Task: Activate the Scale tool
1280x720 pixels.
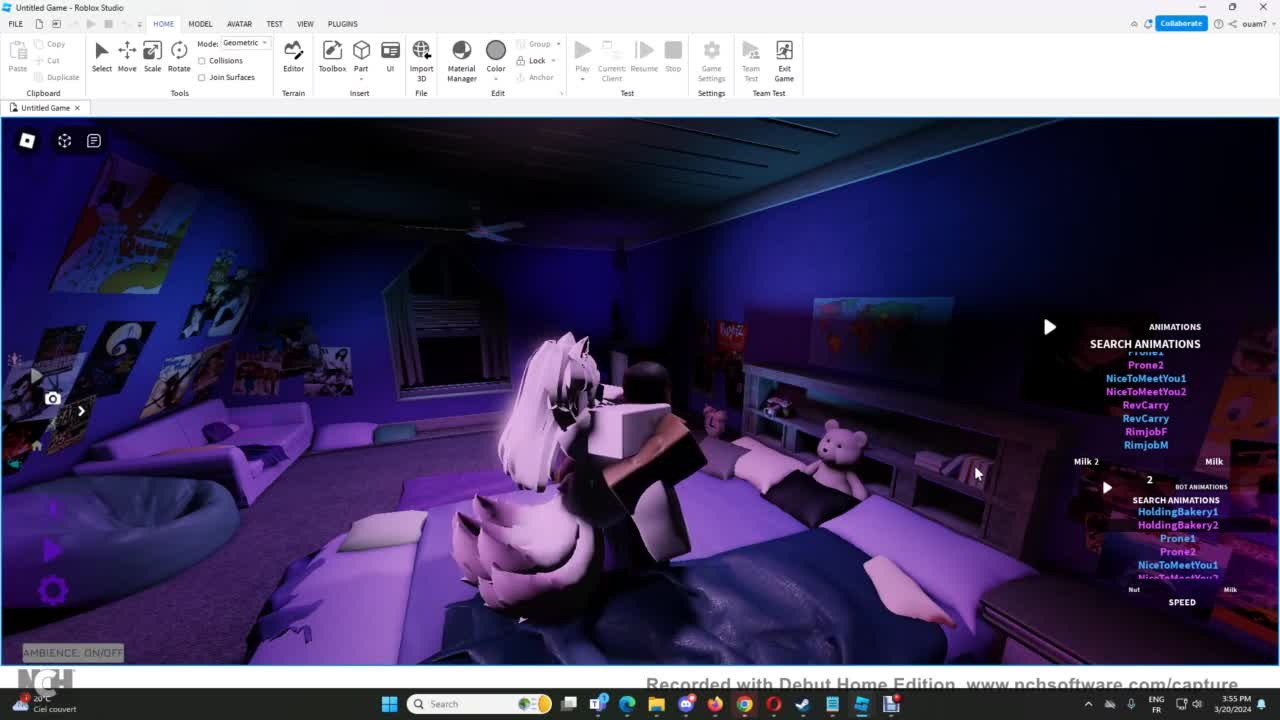Action: tap(152, 56)
